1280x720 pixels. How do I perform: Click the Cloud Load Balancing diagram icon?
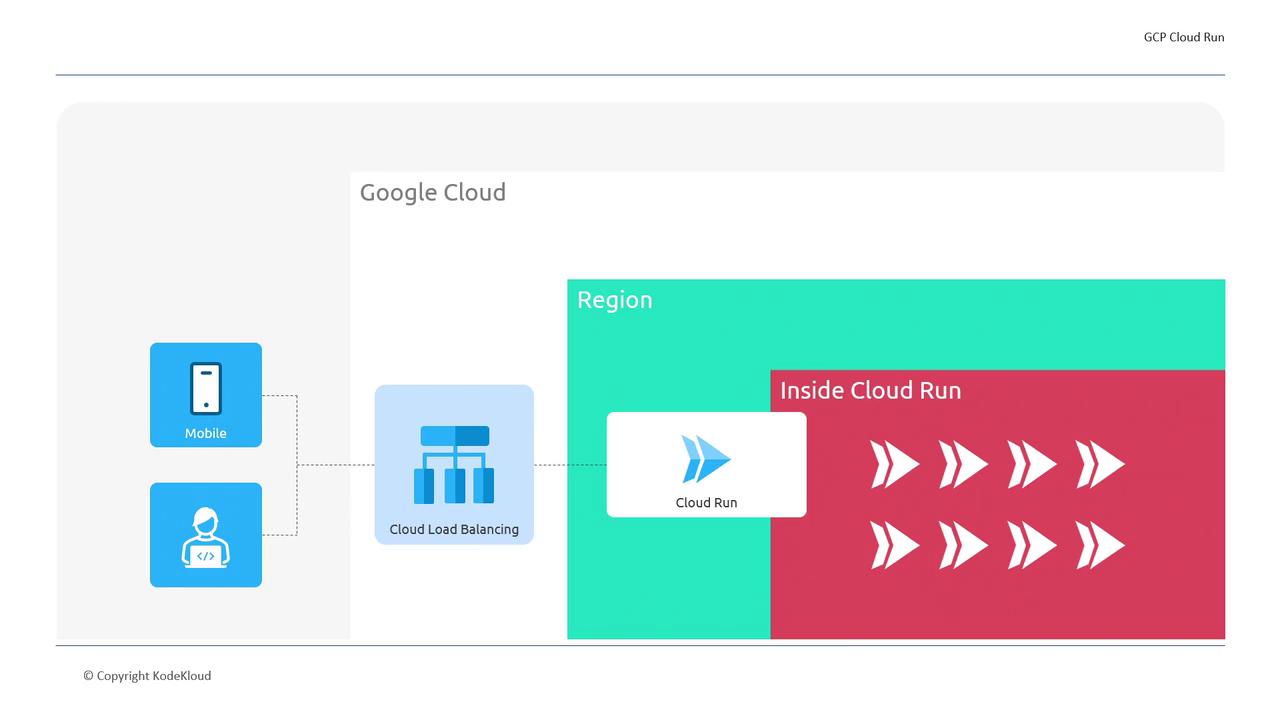[x=454, y=464]
